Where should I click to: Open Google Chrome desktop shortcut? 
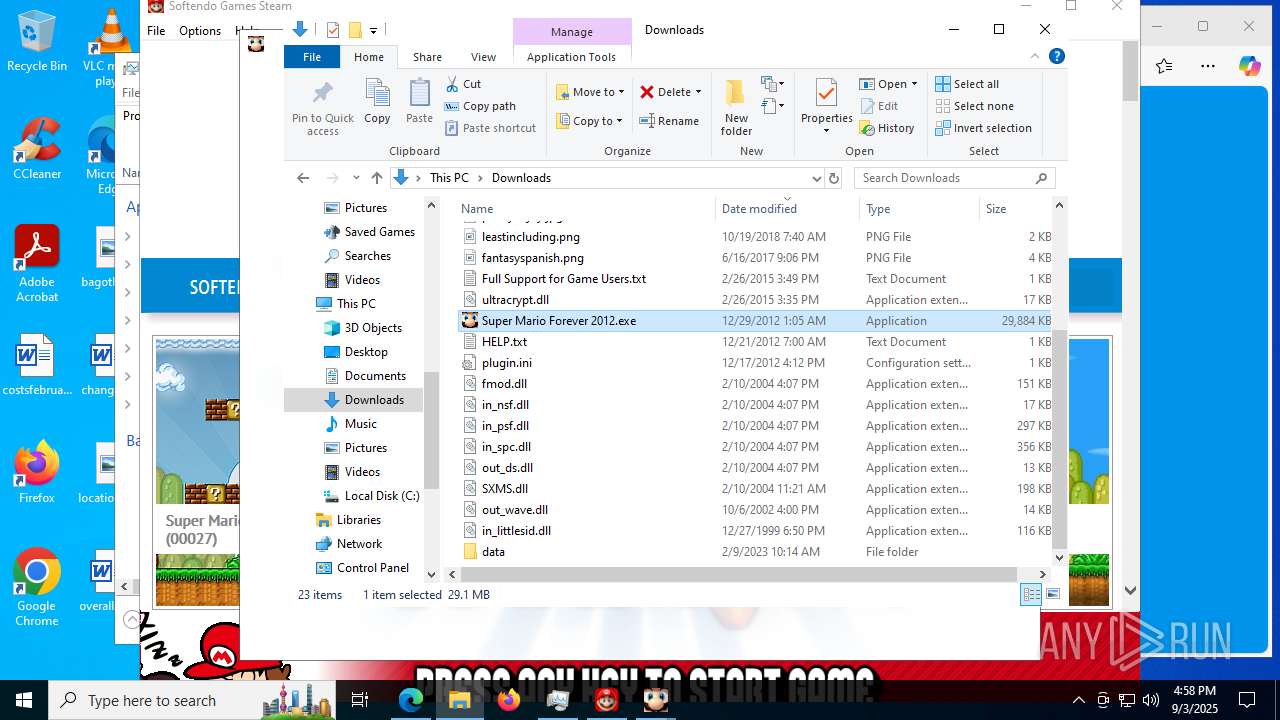(x=37, y=588)
